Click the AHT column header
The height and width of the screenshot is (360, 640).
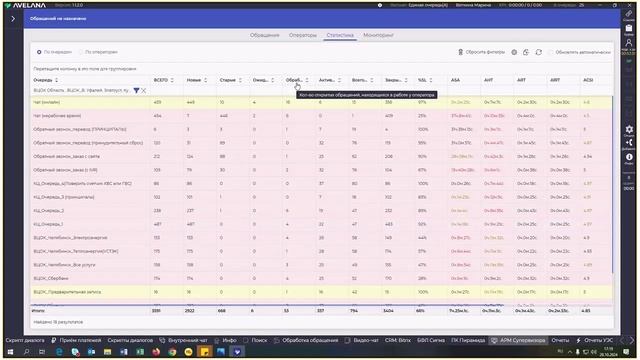(x=489, y=80)
